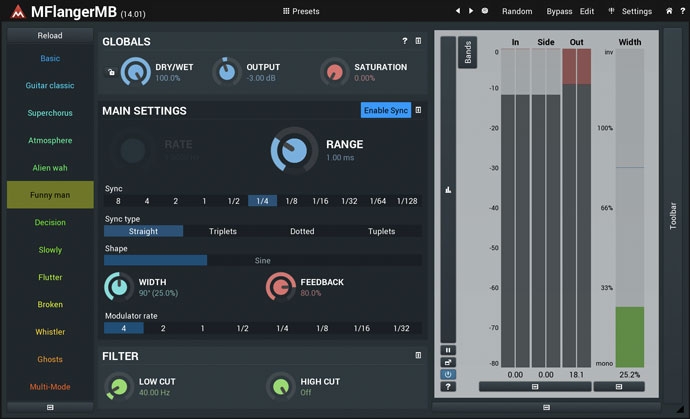
Task: Toggle the meter power button
Action: click(x=448, y=374)
